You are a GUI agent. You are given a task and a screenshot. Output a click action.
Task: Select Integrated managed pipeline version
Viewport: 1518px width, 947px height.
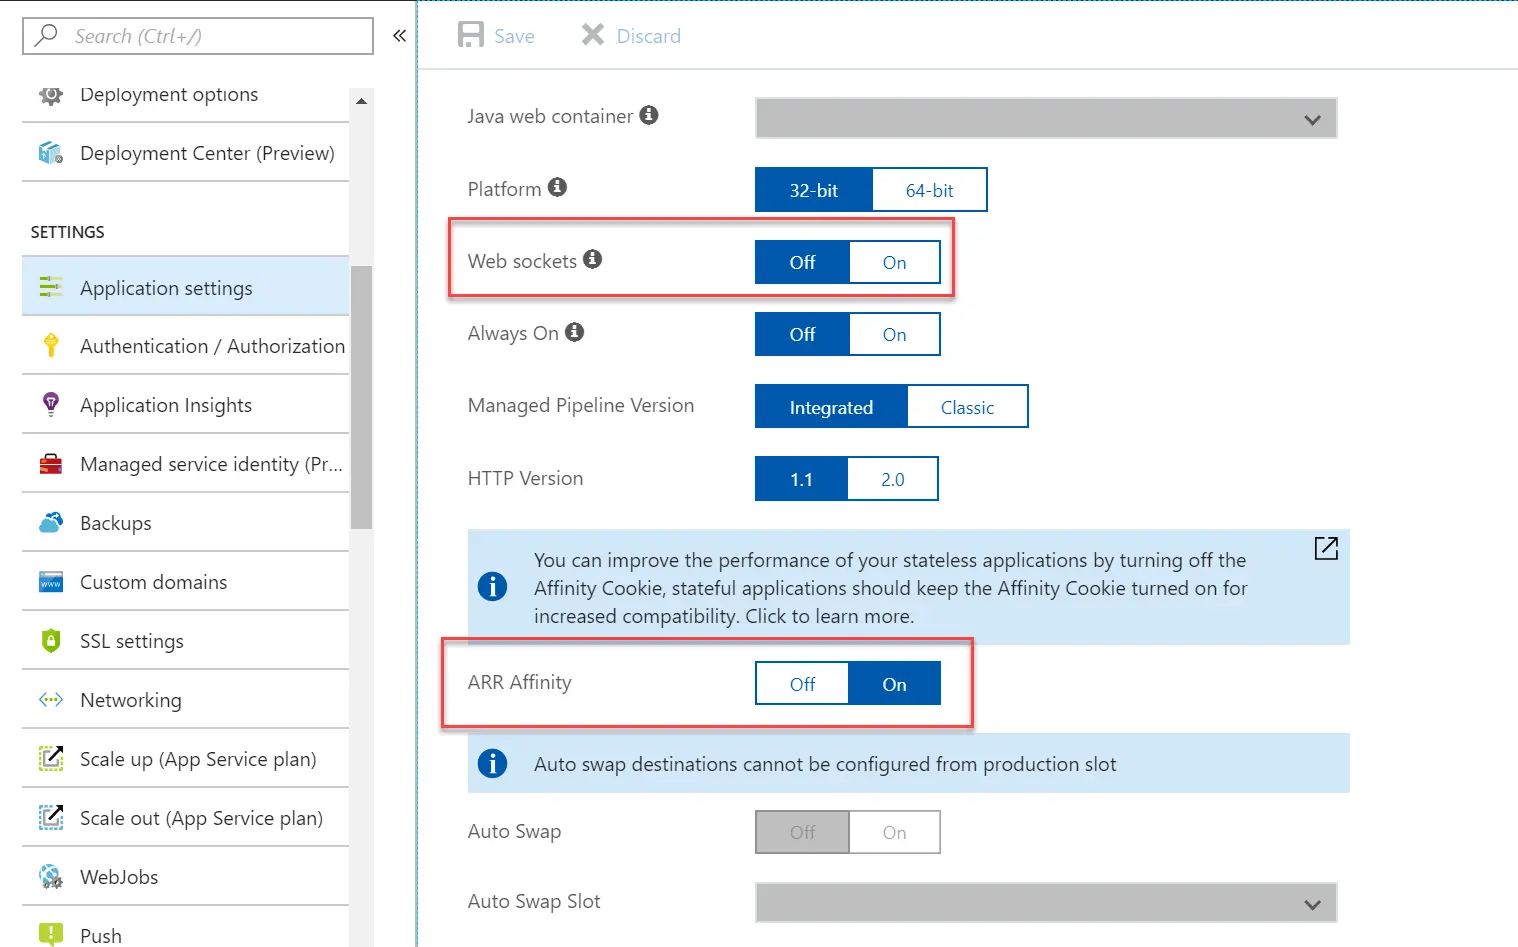831,407
